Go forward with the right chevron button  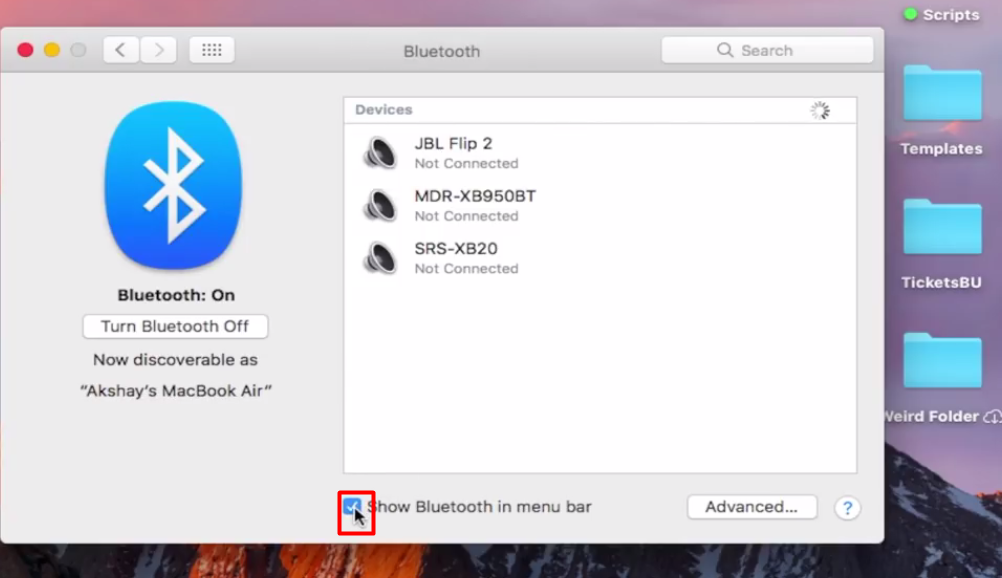(x=158, y=50)
